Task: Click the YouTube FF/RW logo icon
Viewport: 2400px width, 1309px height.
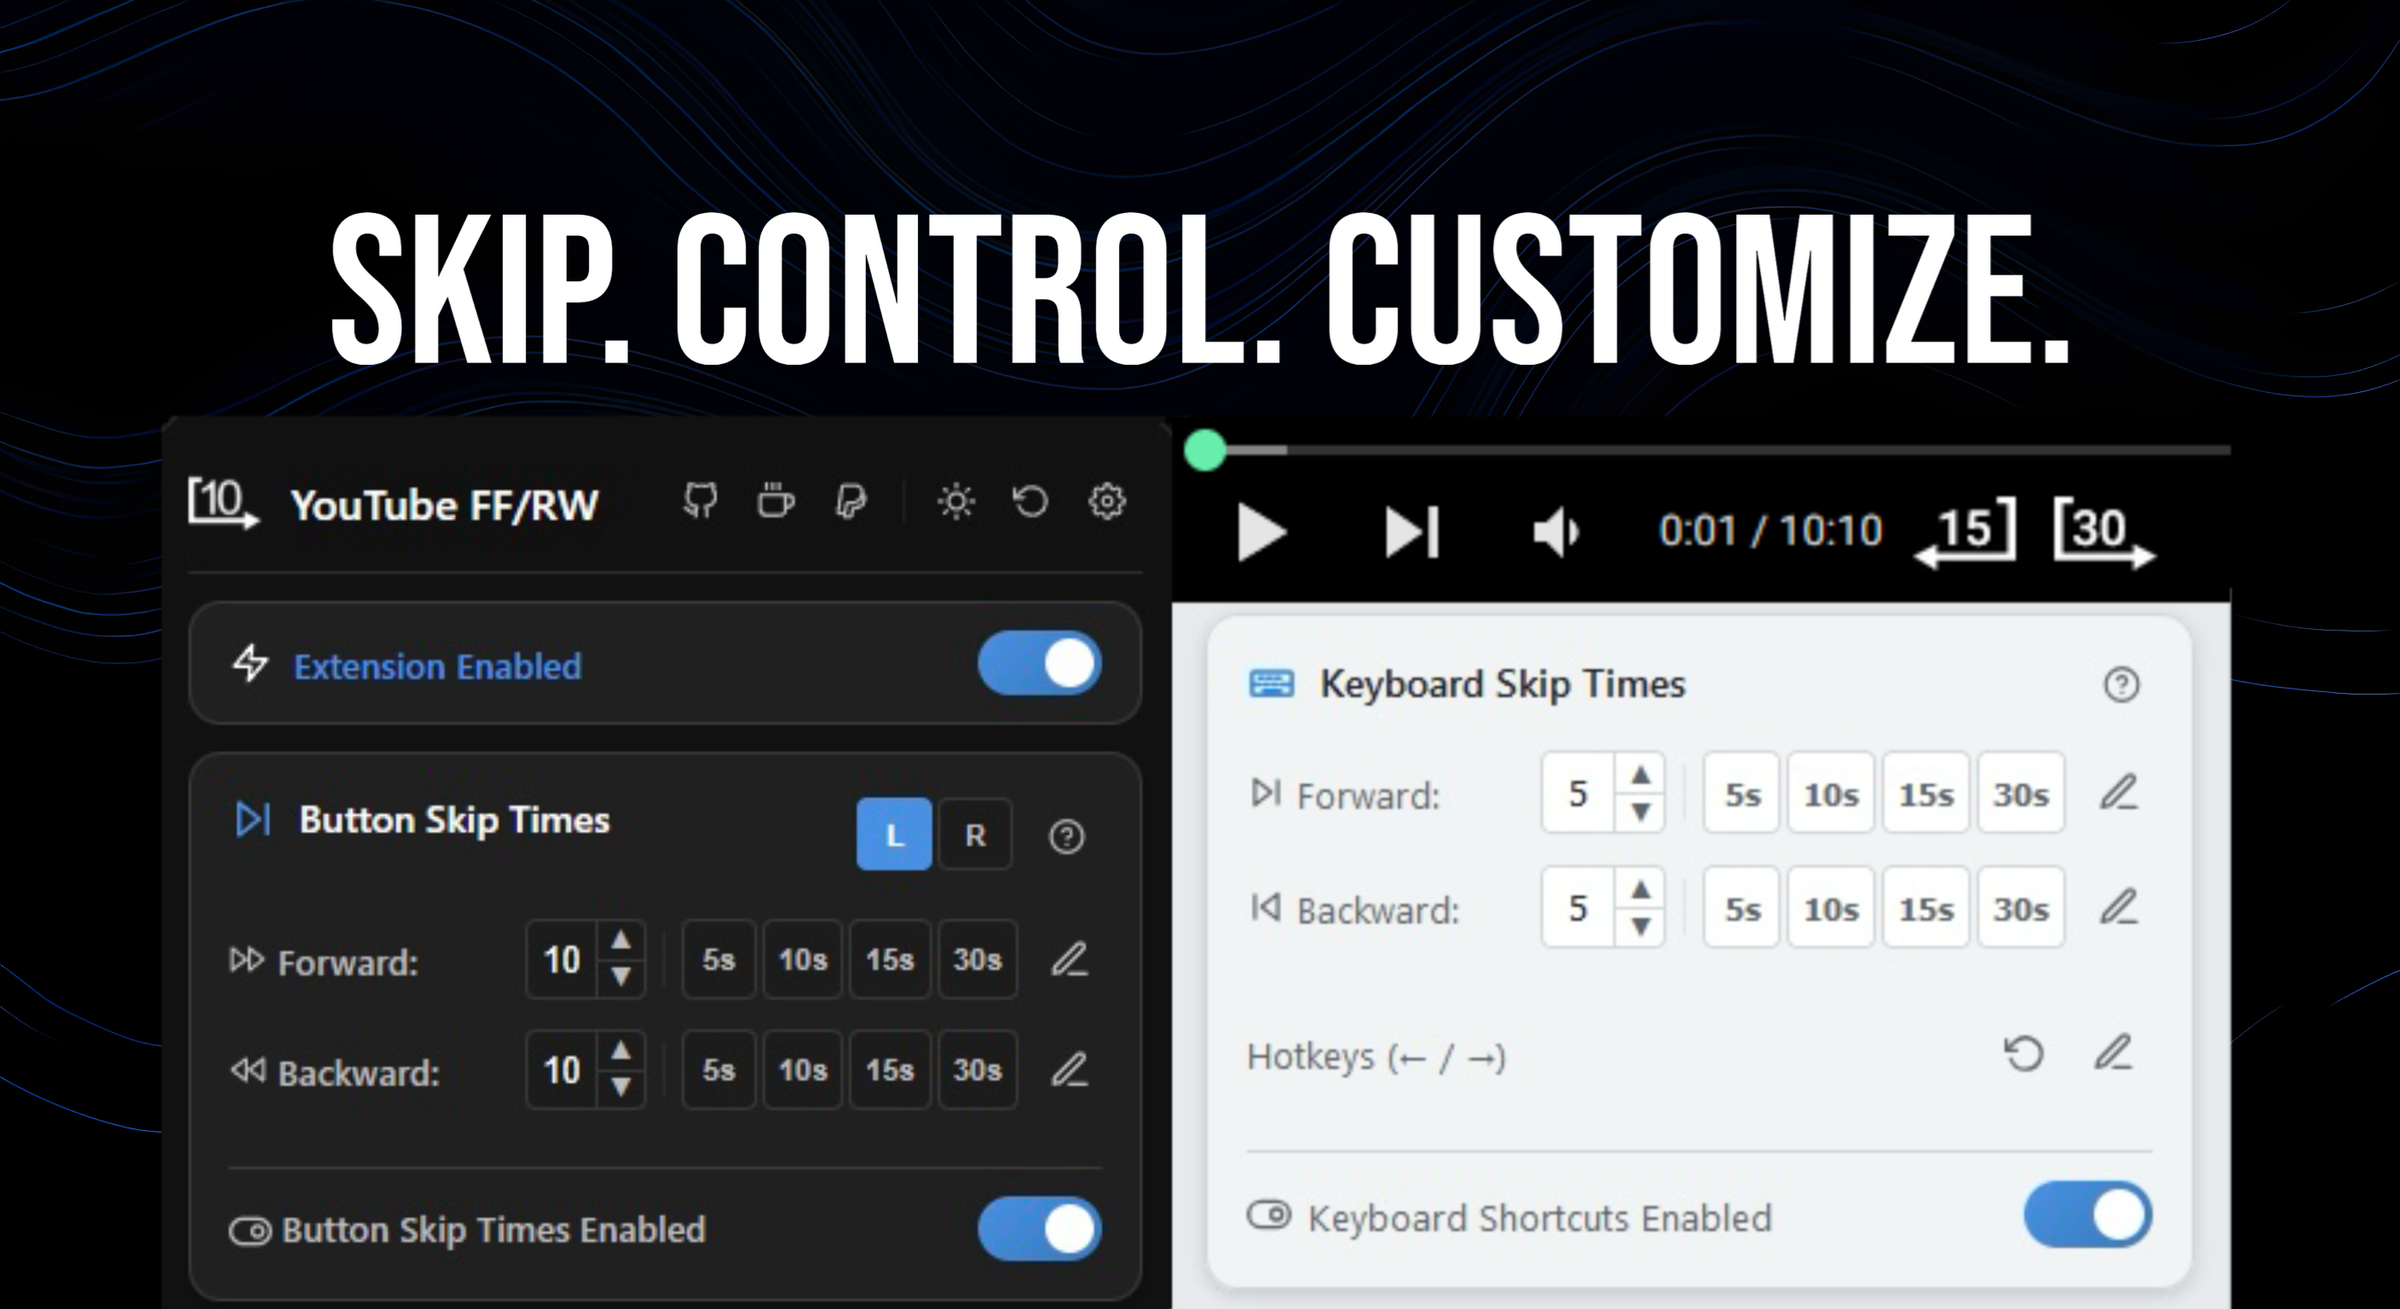Action: (x=223, y=502)
